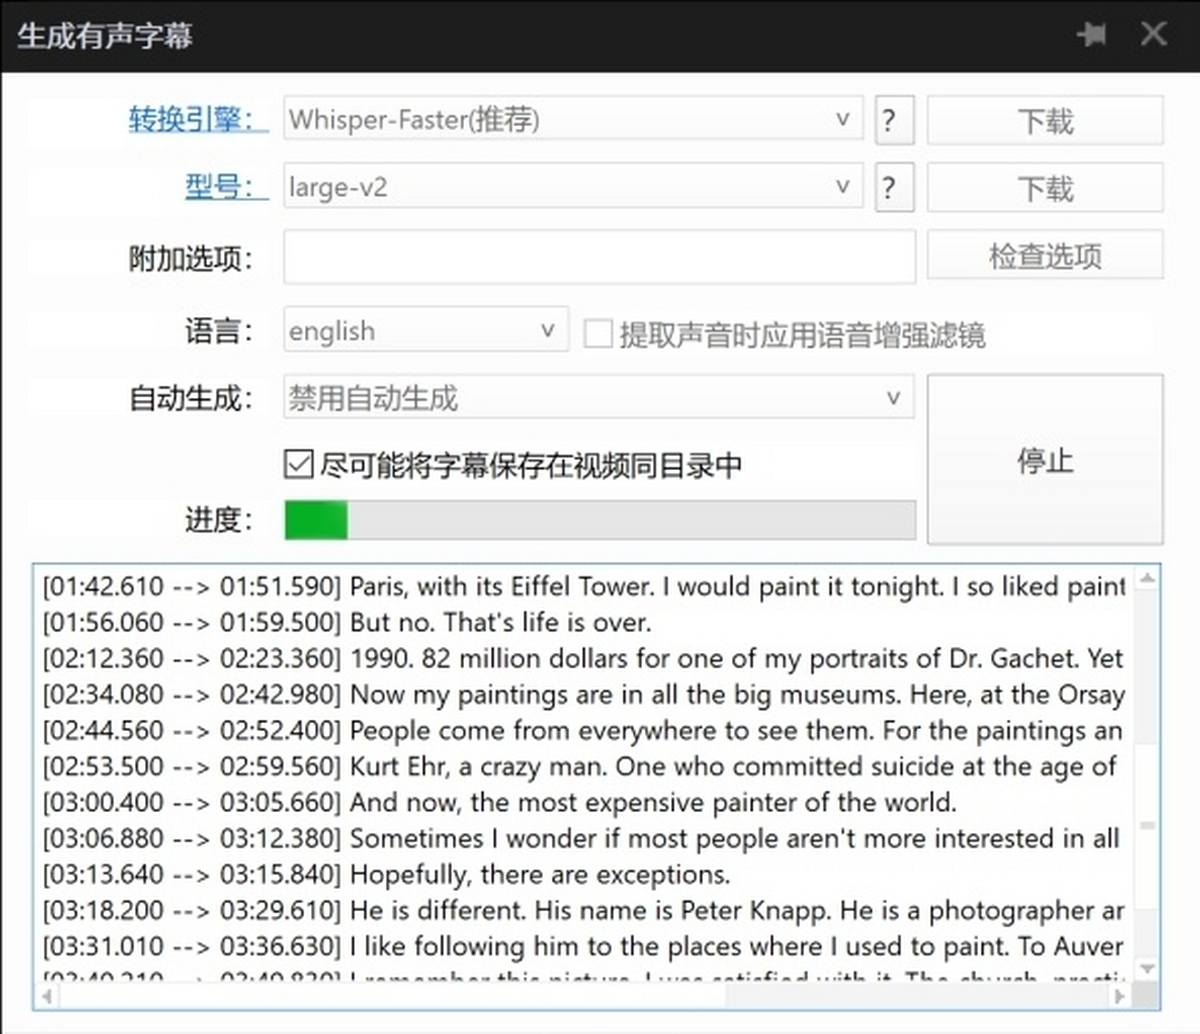The width and height of the screenshot is (1200, 1034).
Task: Open help for the conversion engine
Action: pos(894,121)
